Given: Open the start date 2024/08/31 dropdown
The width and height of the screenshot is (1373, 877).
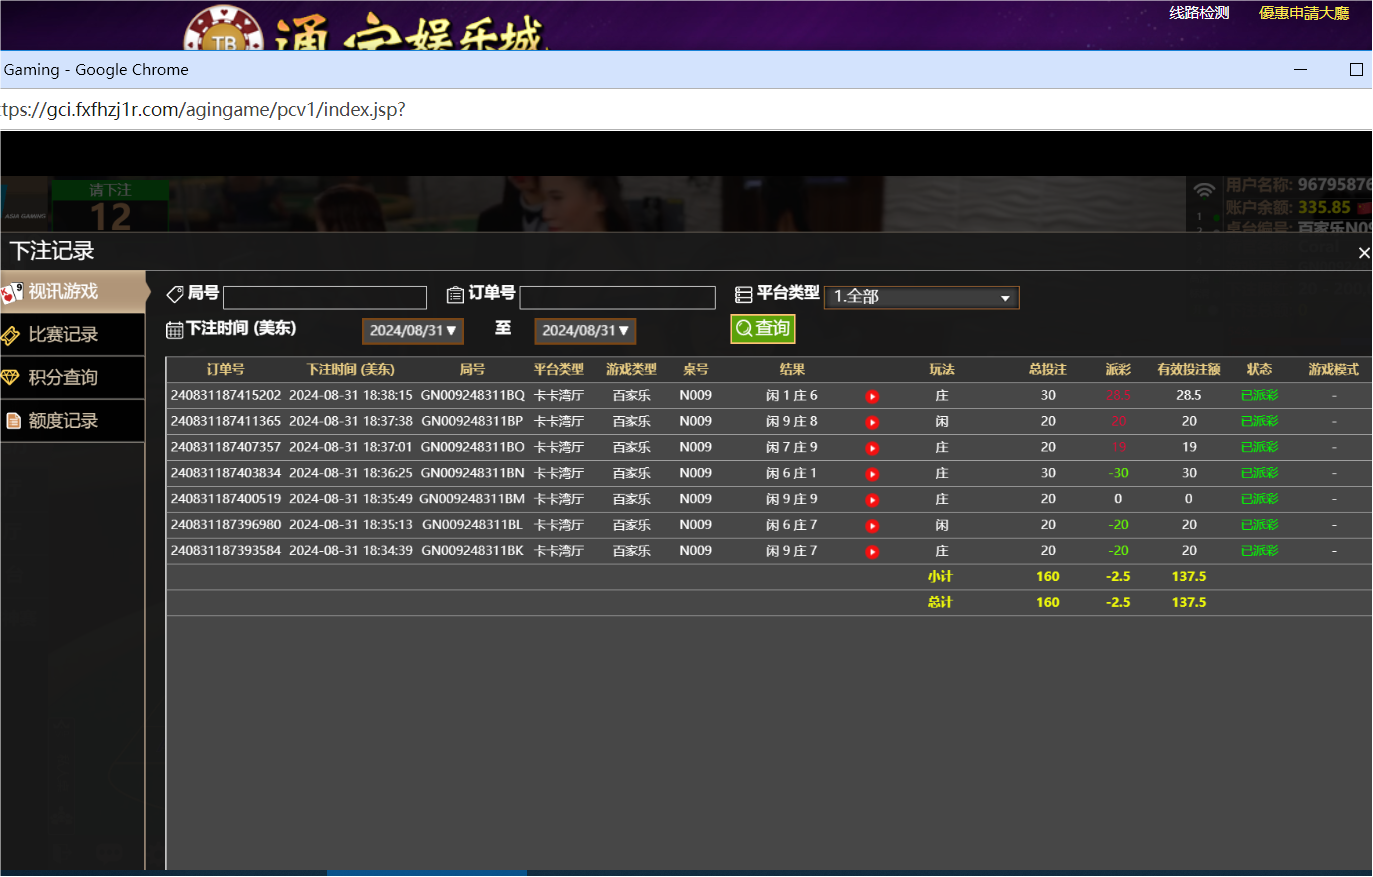Looking at the screenshot, I should coord(412,330).
